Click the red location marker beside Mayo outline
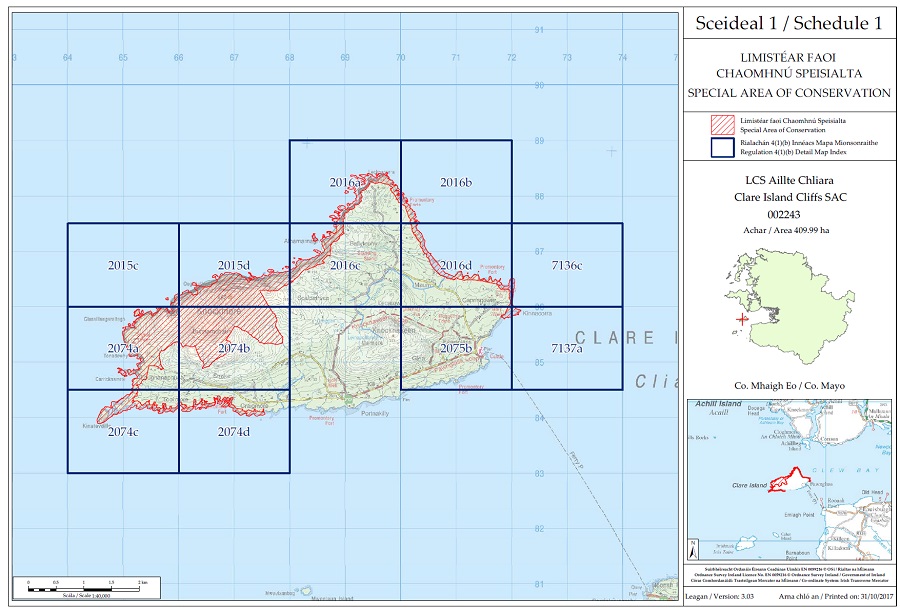This screenshot has height=612, width=900. click(741, 319)
